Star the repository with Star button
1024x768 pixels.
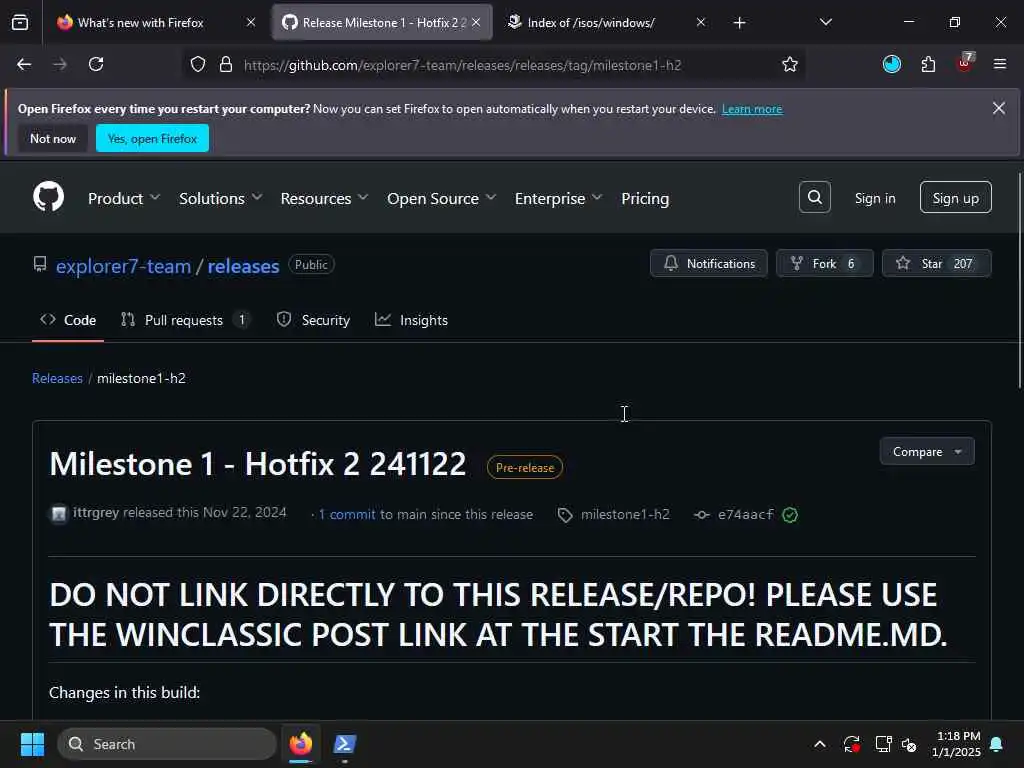936,263
